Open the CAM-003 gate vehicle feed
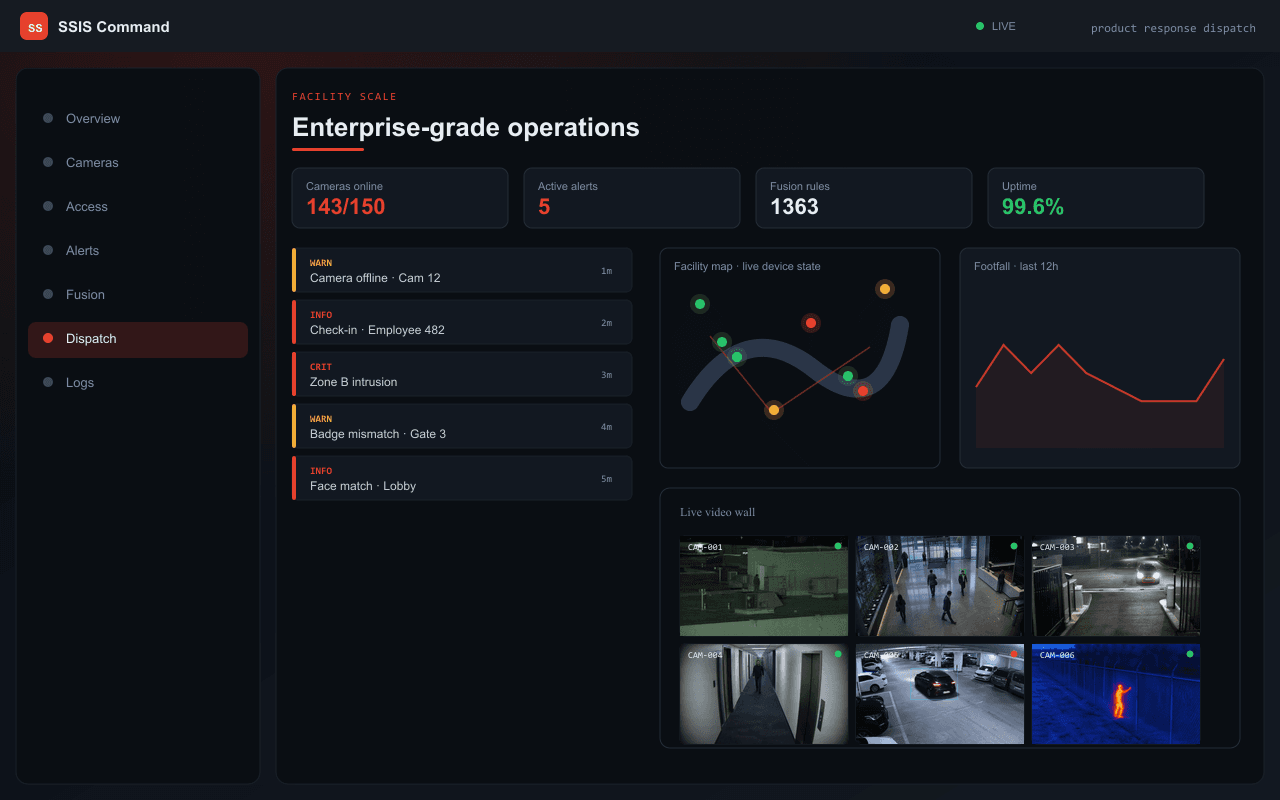Screen dimensions: 1280x800 coord(1116,586)
